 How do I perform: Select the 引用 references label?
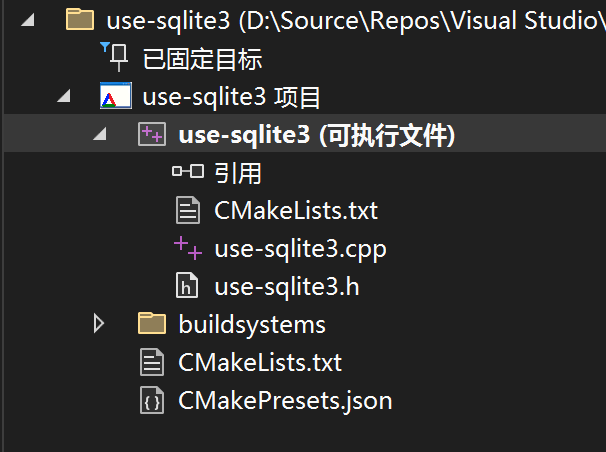tap(238, 174)
